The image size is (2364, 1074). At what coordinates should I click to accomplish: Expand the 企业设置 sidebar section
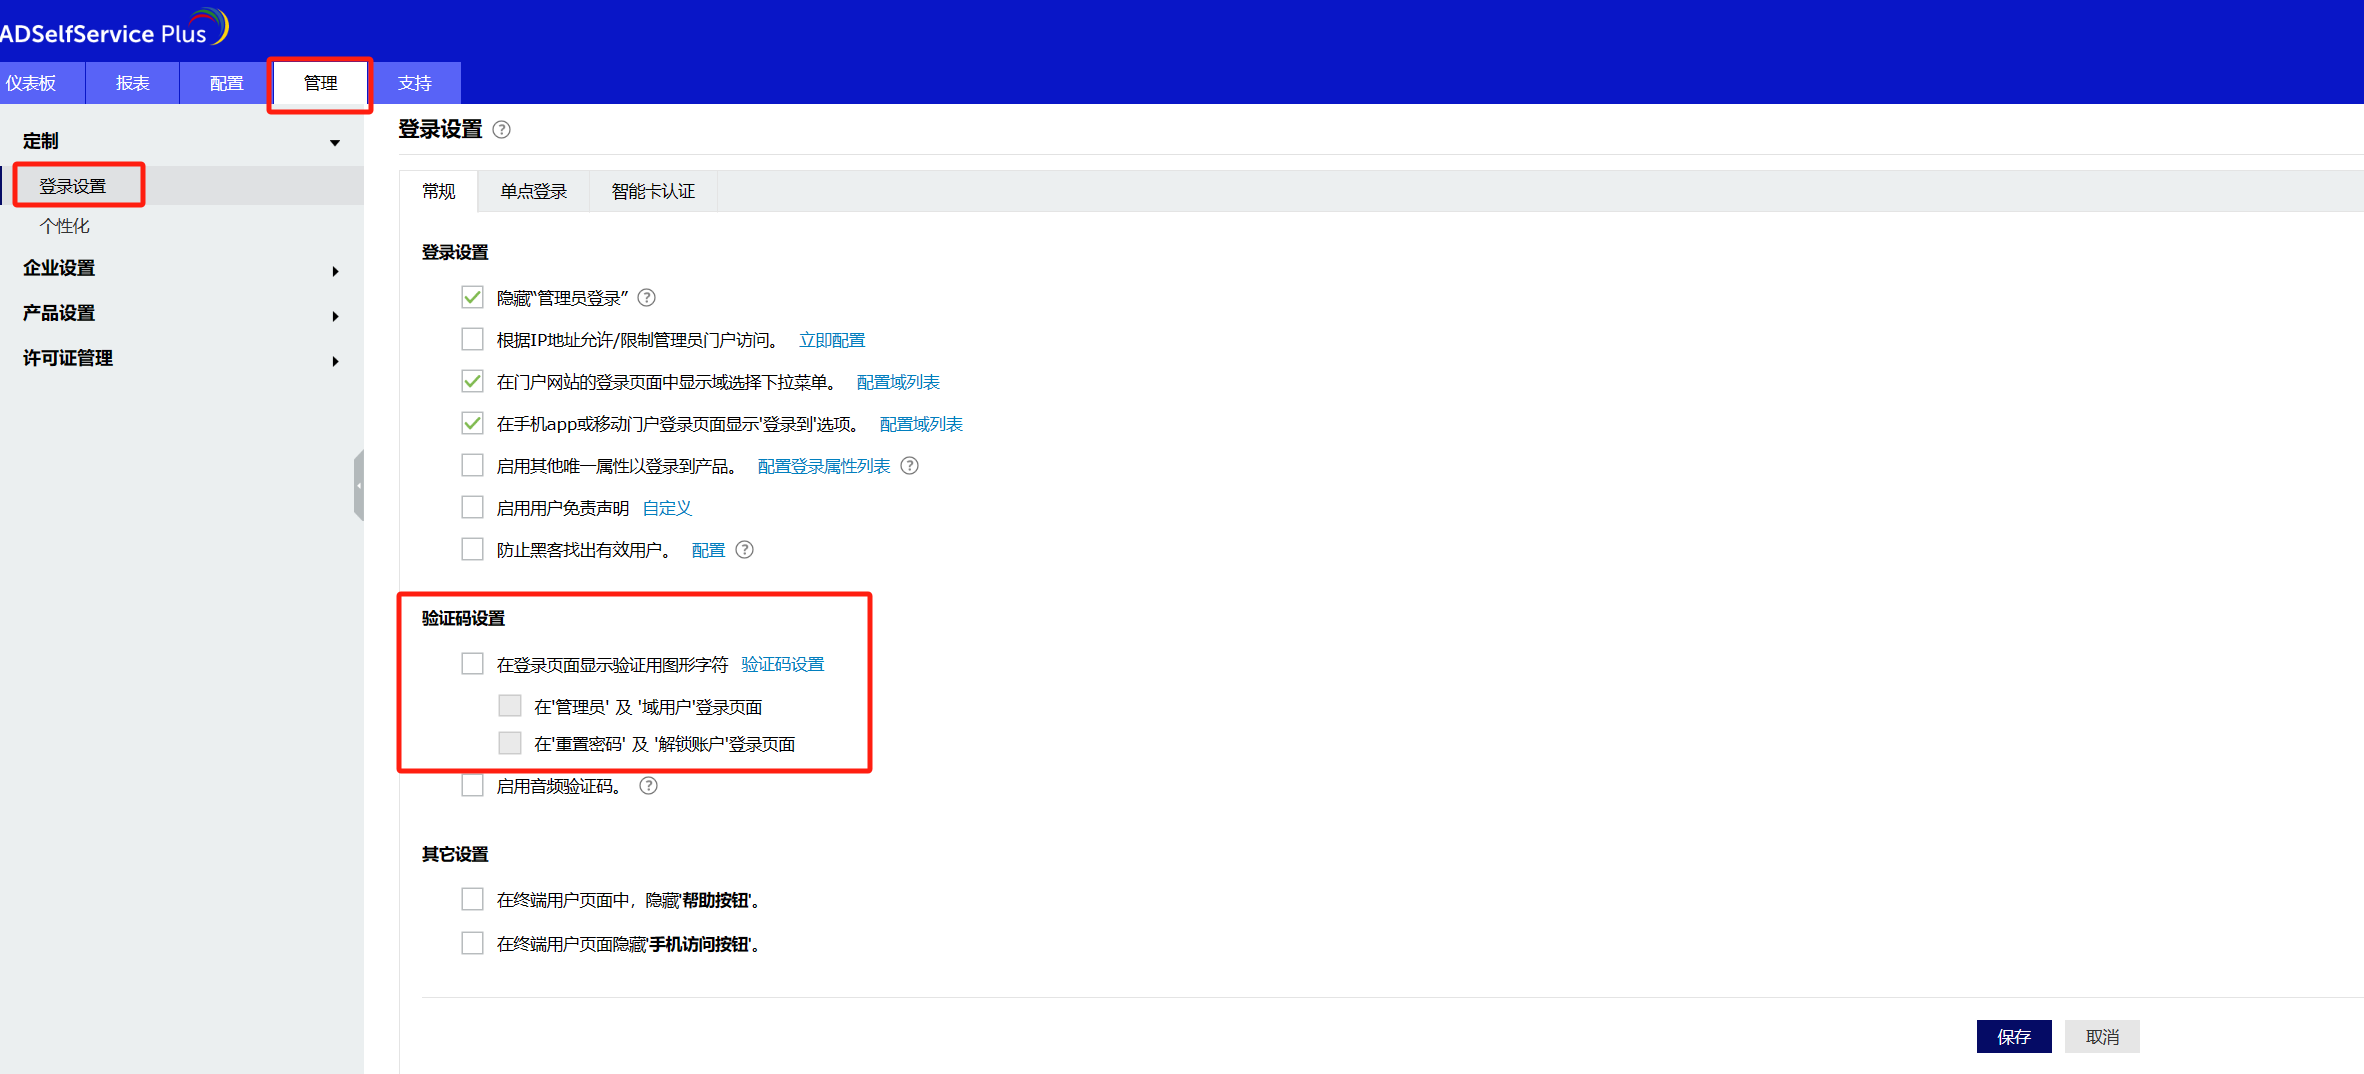click(x=335, y=271)
